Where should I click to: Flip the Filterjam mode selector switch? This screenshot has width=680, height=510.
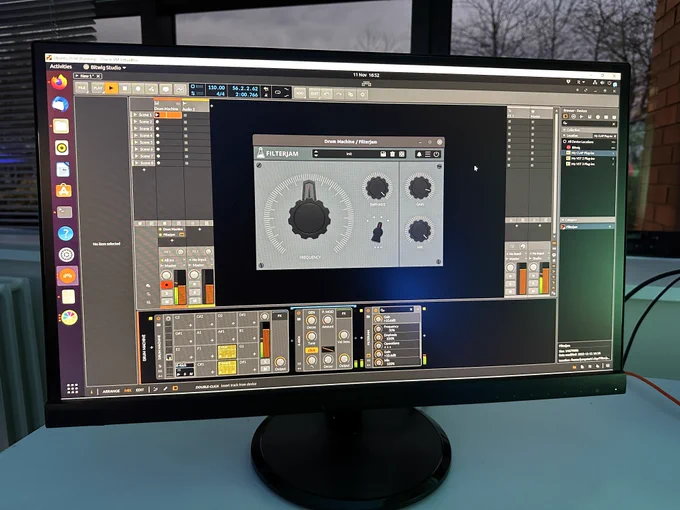point(377,232)
